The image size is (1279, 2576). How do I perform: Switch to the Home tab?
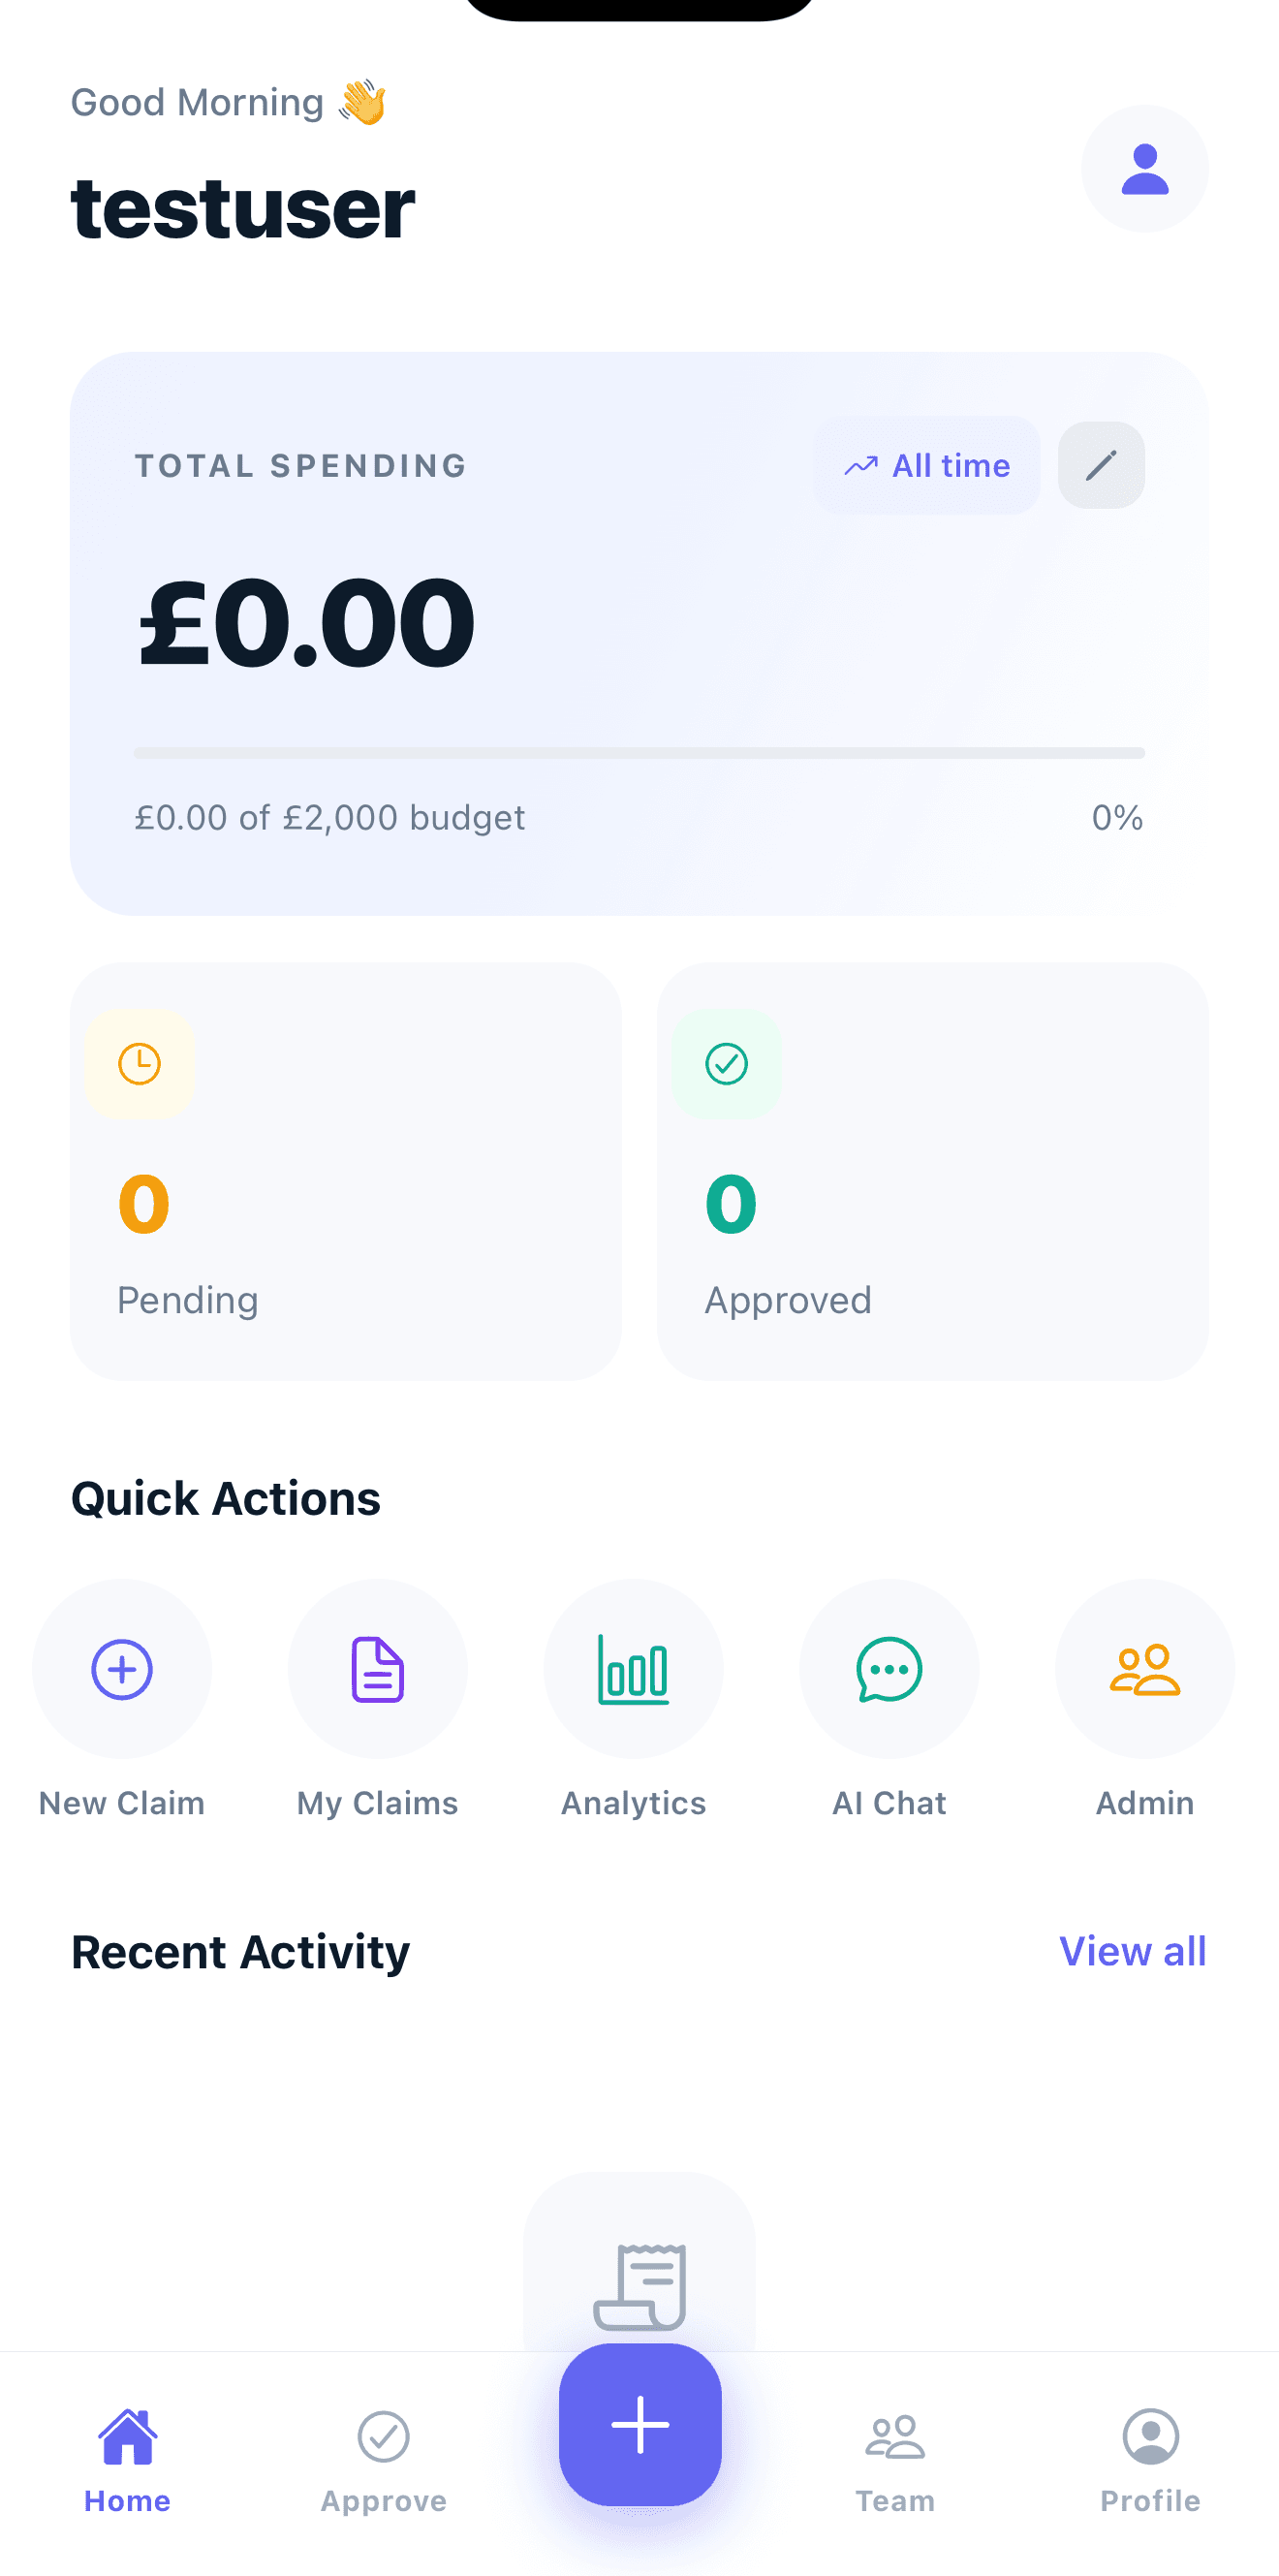pos(128,2458)
